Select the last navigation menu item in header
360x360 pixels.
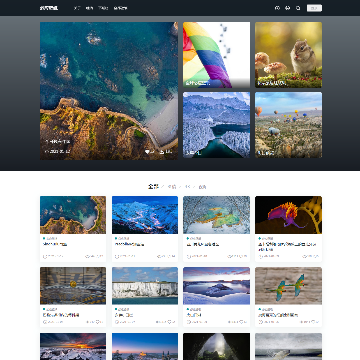coord(120,8)
